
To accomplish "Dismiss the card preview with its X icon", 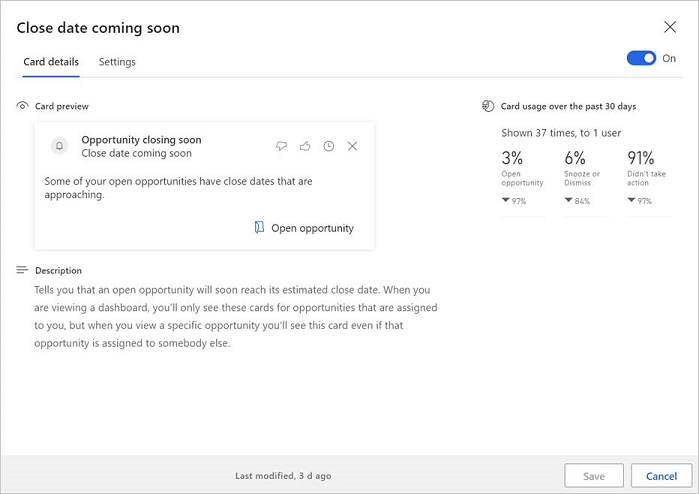I will pos(352,146).
